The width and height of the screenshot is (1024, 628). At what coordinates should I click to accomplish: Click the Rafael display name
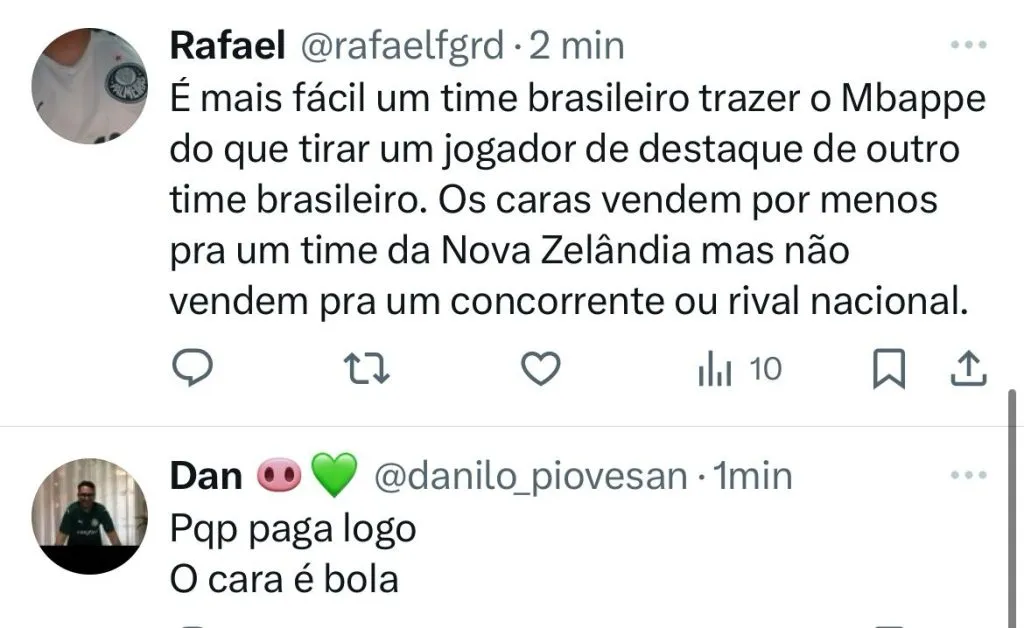229,46
